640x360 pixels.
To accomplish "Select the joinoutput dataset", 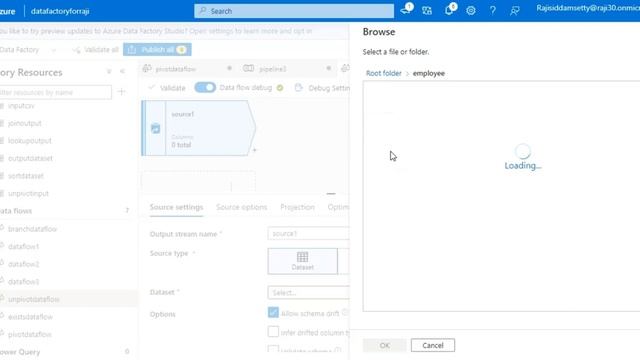I will tap(24, 123).
